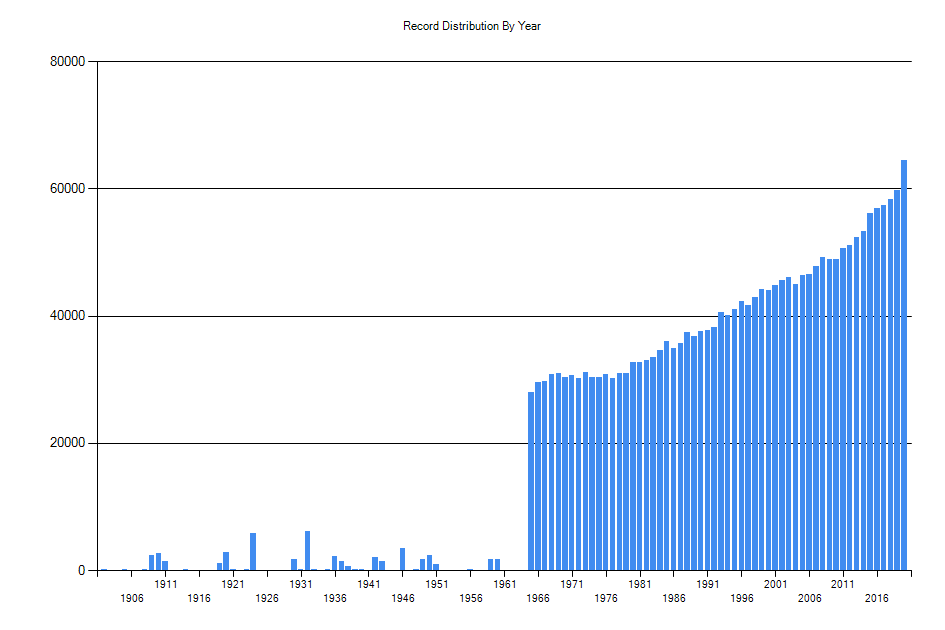Select the first tall bar left of 1966
945x630 pixels.
click(x=531, y=481)
